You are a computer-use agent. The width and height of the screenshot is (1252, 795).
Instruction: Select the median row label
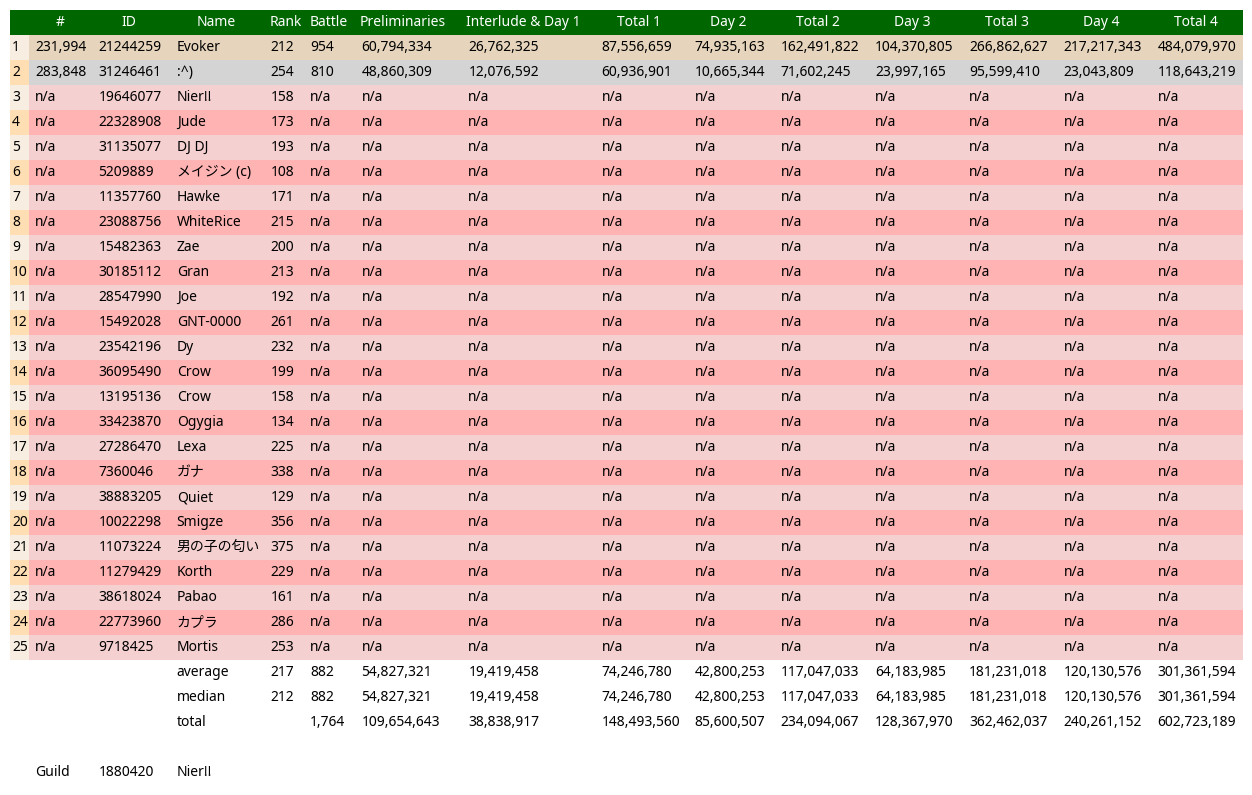pos(200,696)
